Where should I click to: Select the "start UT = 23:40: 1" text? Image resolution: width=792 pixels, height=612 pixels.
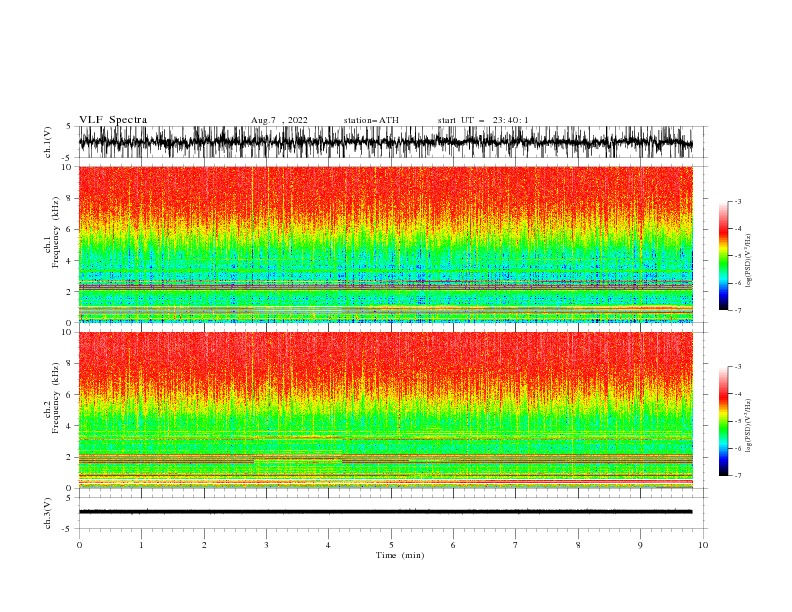click(x=483, y=120)
